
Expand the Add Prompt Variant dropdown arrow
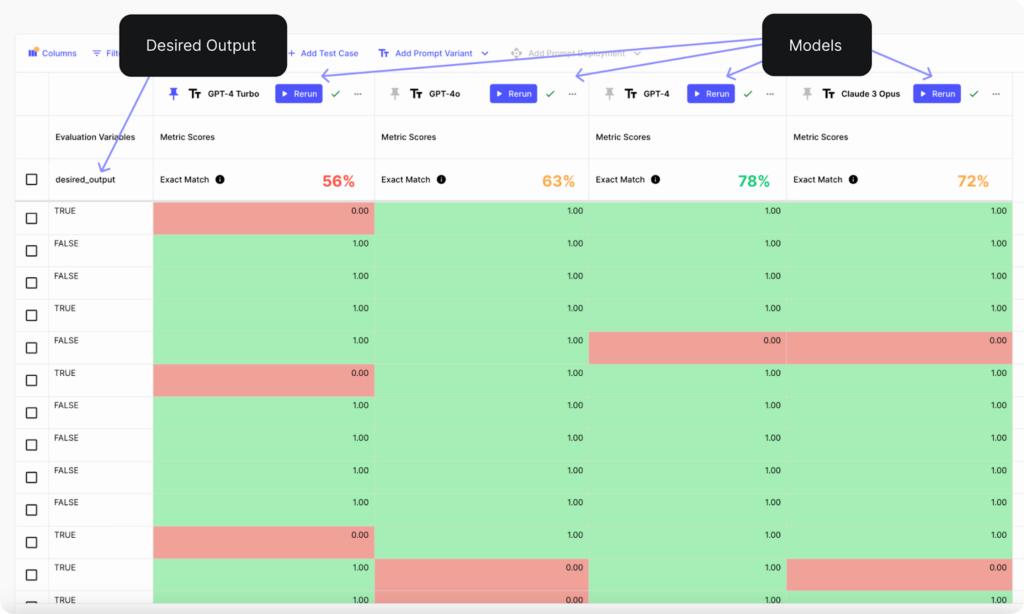coord(485,54)
